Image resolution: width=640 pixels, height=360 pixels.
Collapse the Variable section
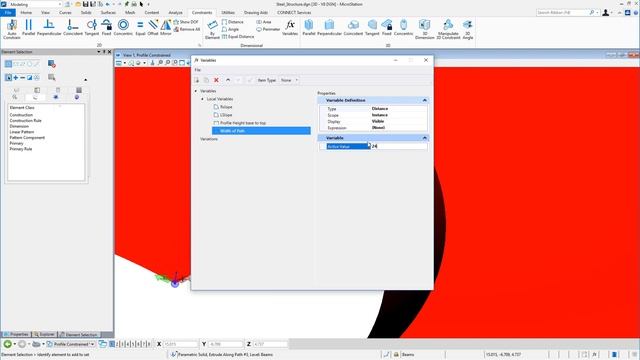click(x=424, y=138)
